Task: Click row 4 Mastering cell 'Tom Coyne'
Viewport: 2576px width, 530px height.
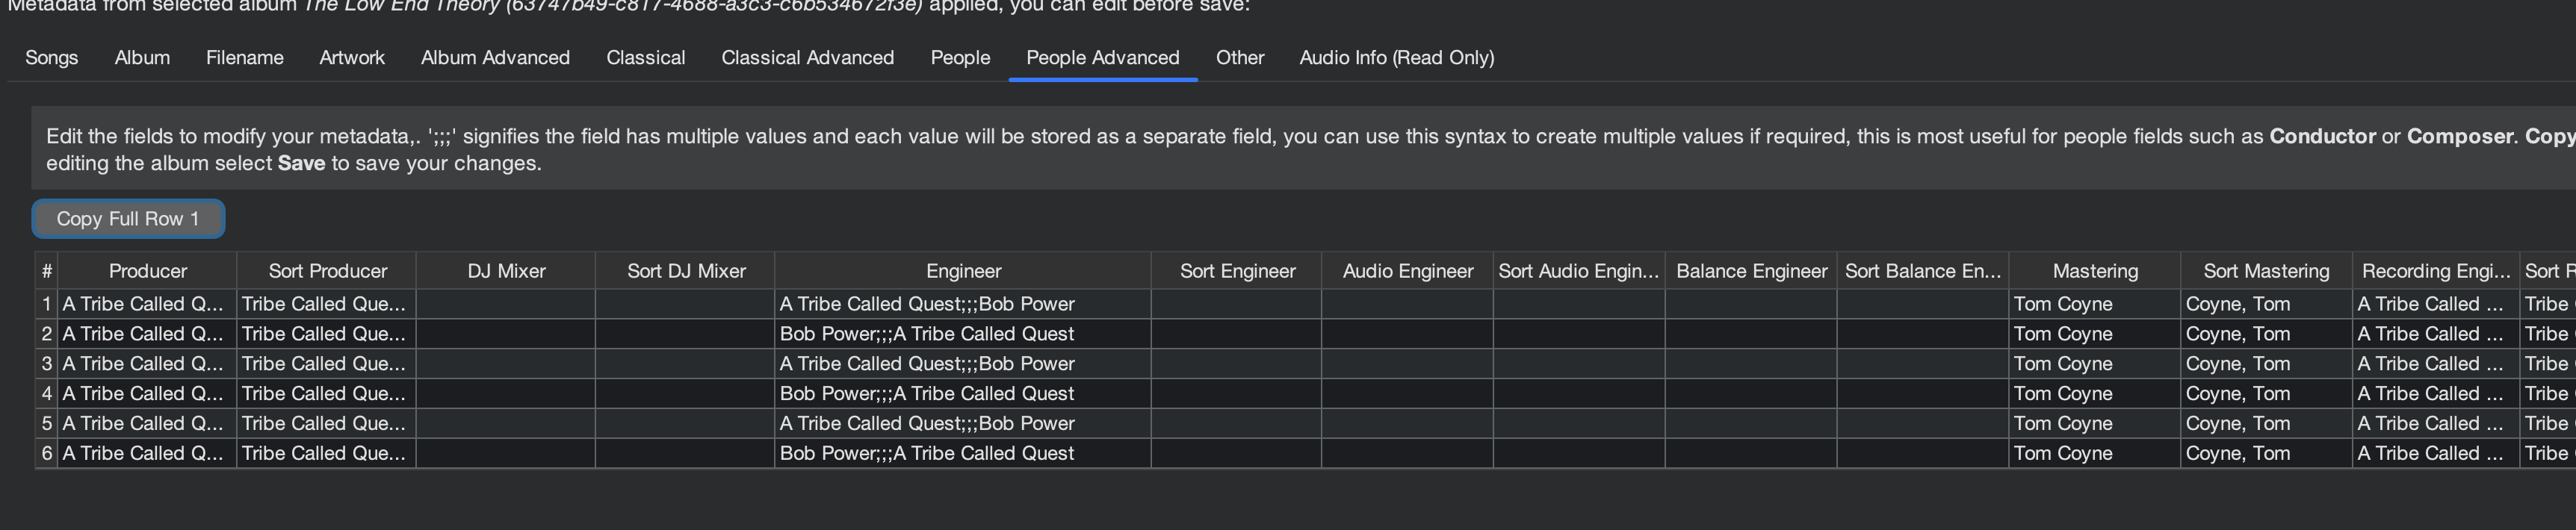Action: 2095,394
